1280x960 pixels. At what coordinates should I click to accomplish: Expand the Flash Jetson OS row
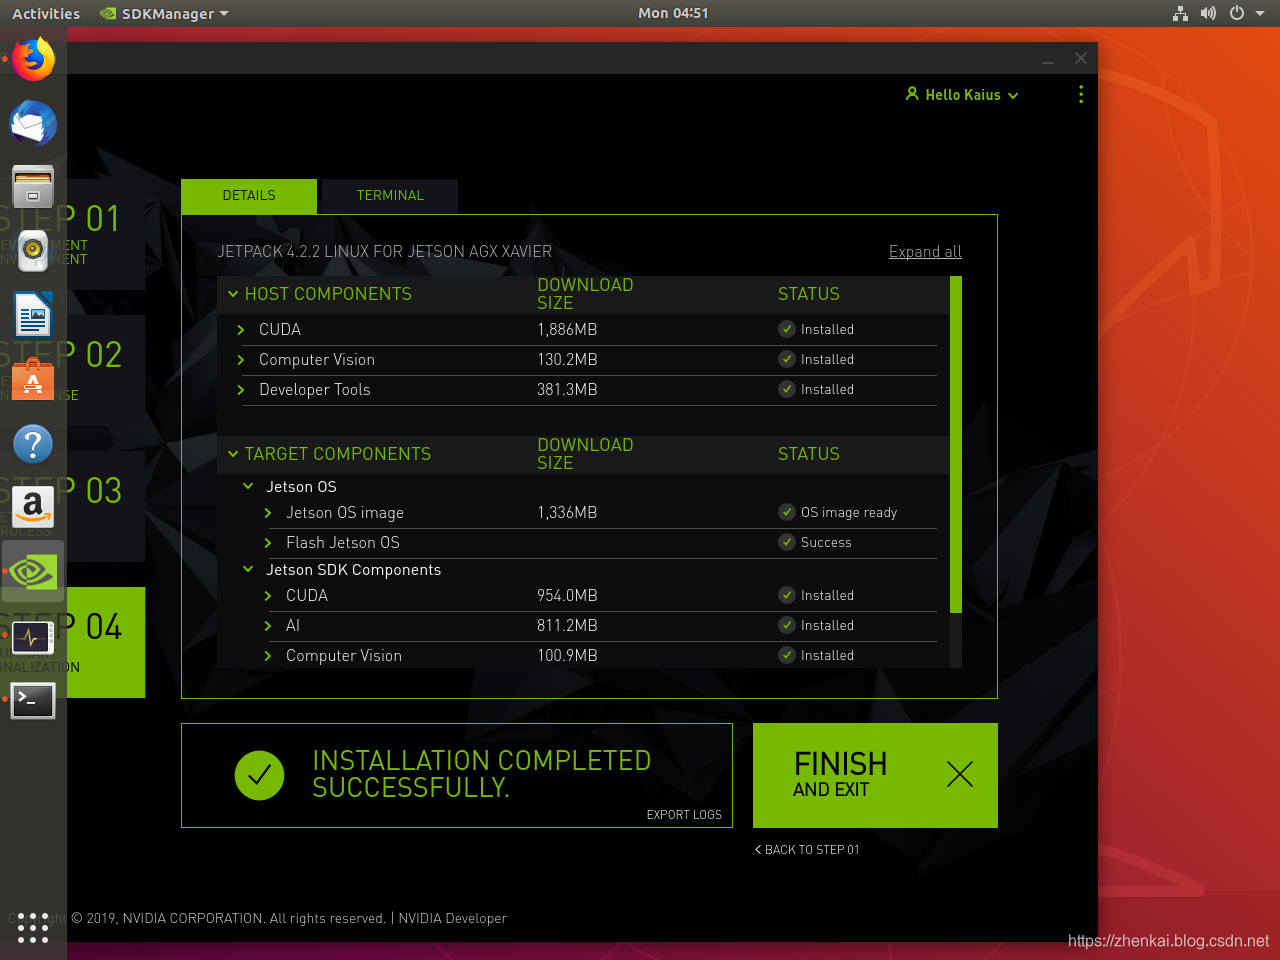click(268, 543)
